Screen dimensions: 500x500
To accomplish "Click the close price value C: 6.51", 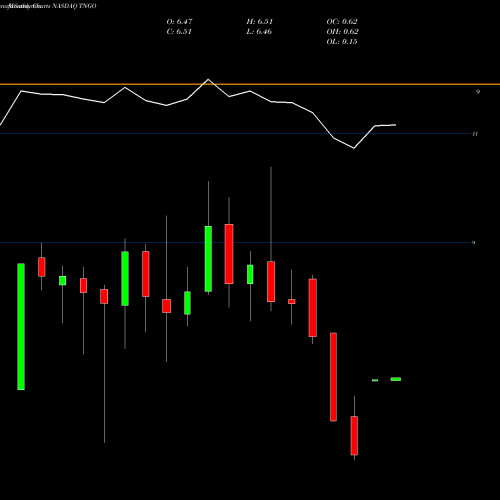I will tap(179, 32).
